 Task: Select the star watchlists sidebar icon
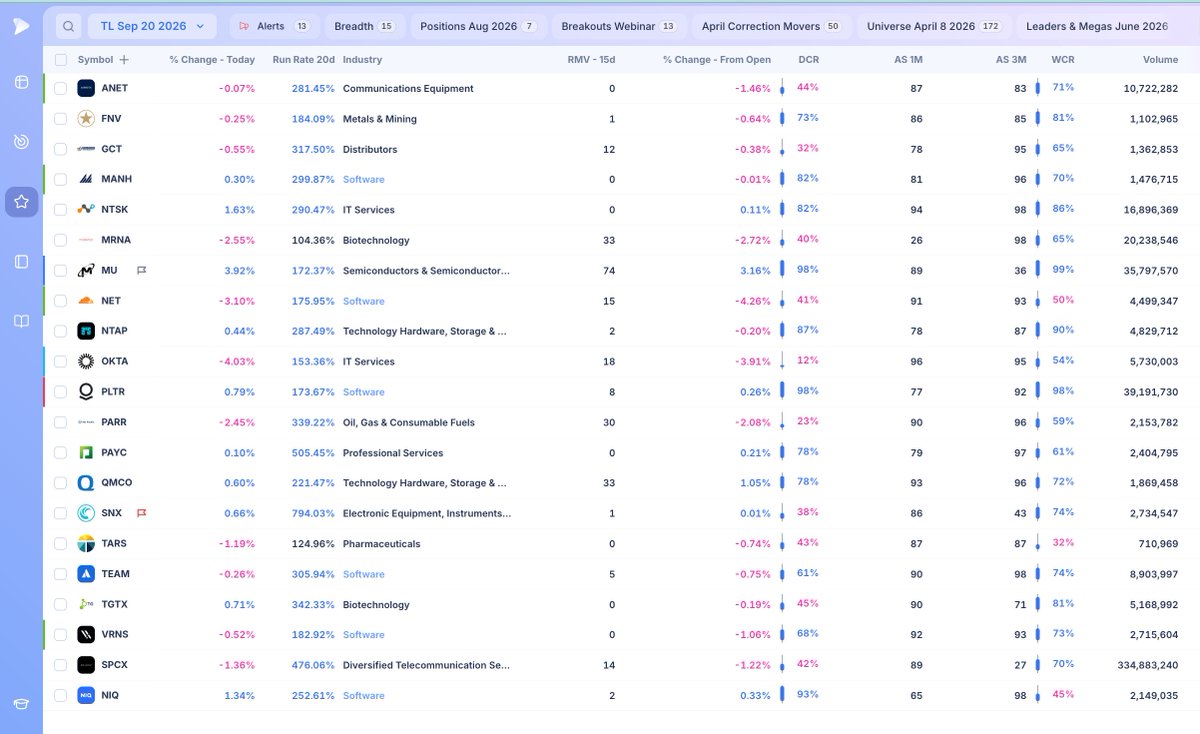point(21,202)
